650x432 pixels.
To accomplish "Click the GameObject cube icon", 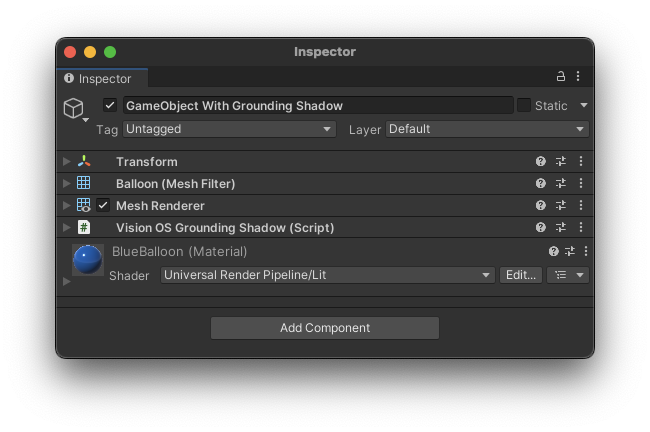I will click(74, 108).
